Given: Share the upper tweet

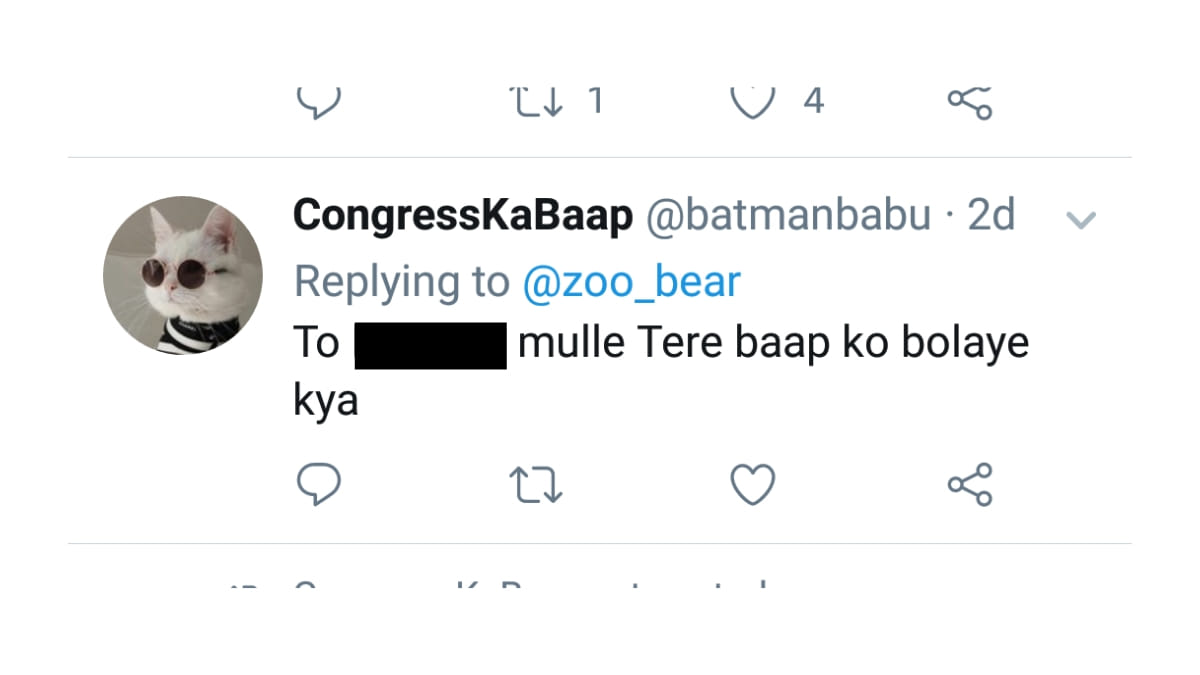Looking at the screenshot, I should (x=969, y=100).
